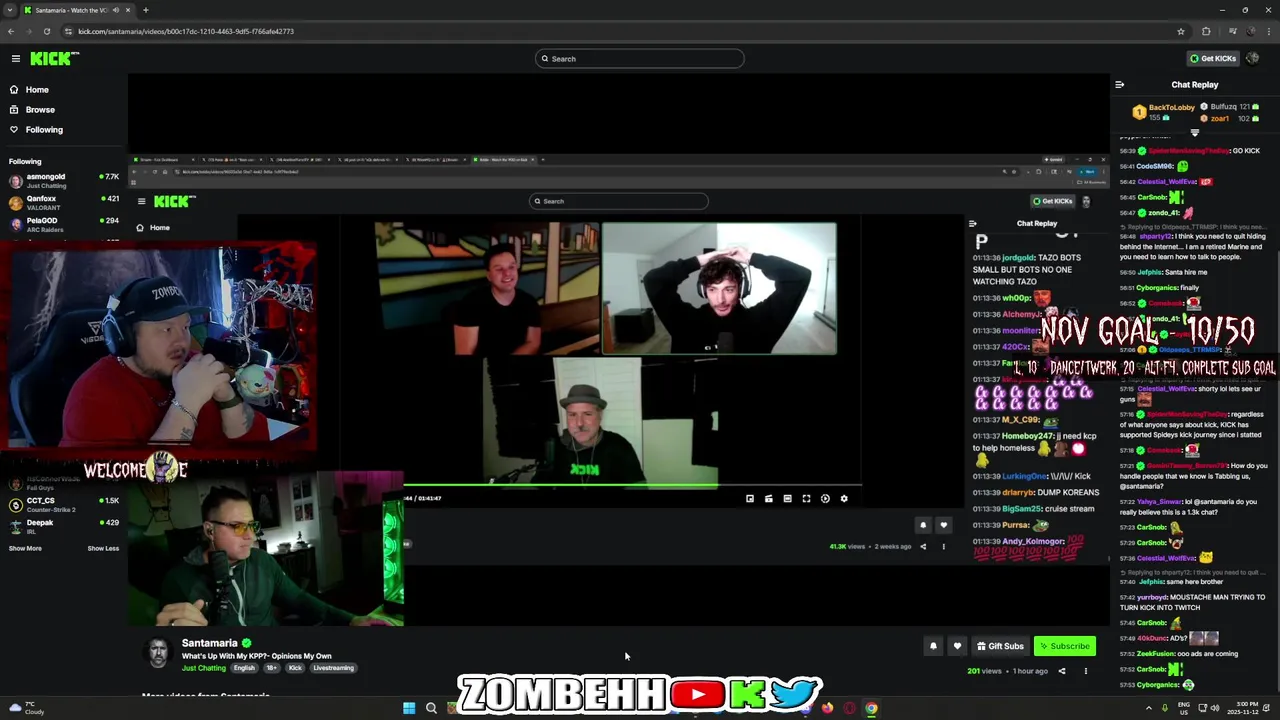
Task: Open asmongold's channel in Following list
Action: [62, 181]
